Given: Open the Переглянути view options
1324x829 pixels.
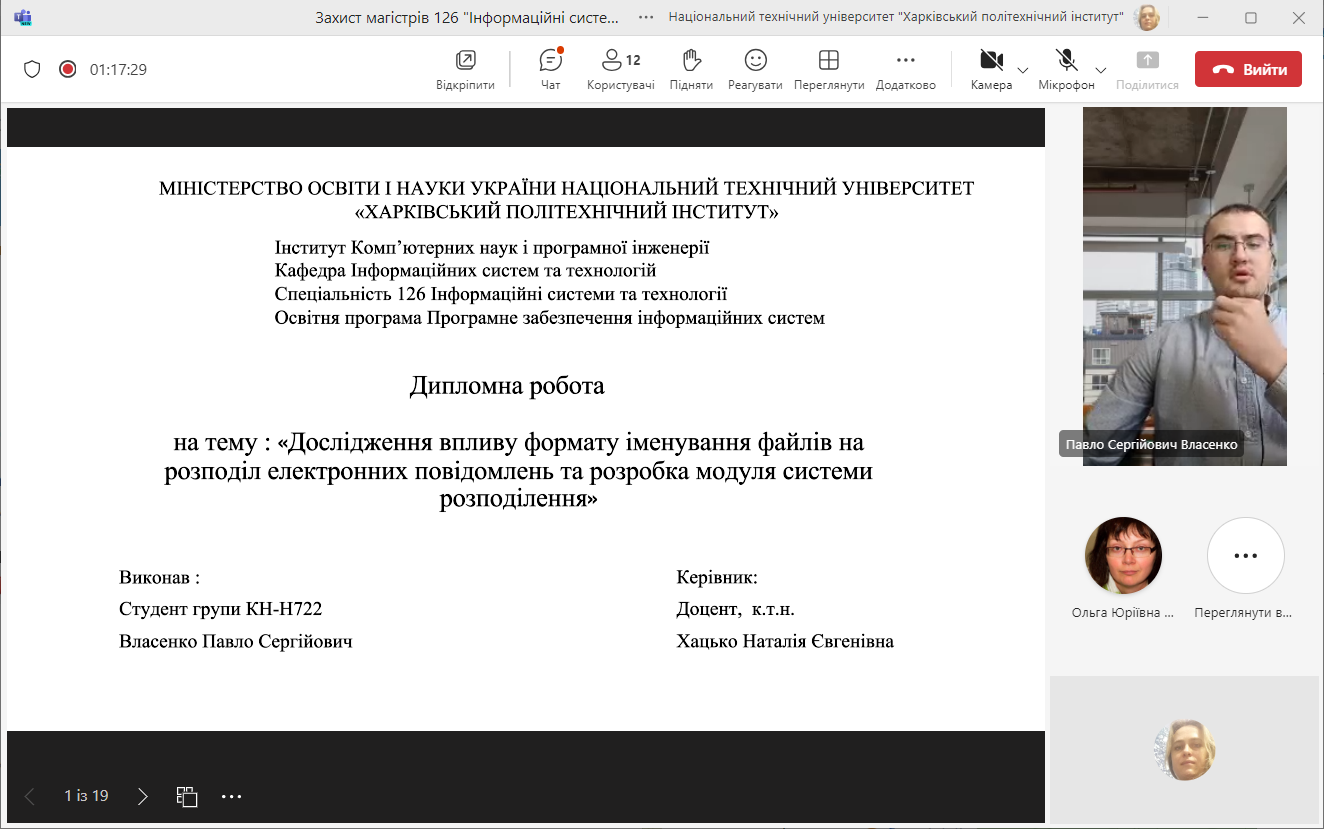Looking at the screenshot, I should coord(828,69).
